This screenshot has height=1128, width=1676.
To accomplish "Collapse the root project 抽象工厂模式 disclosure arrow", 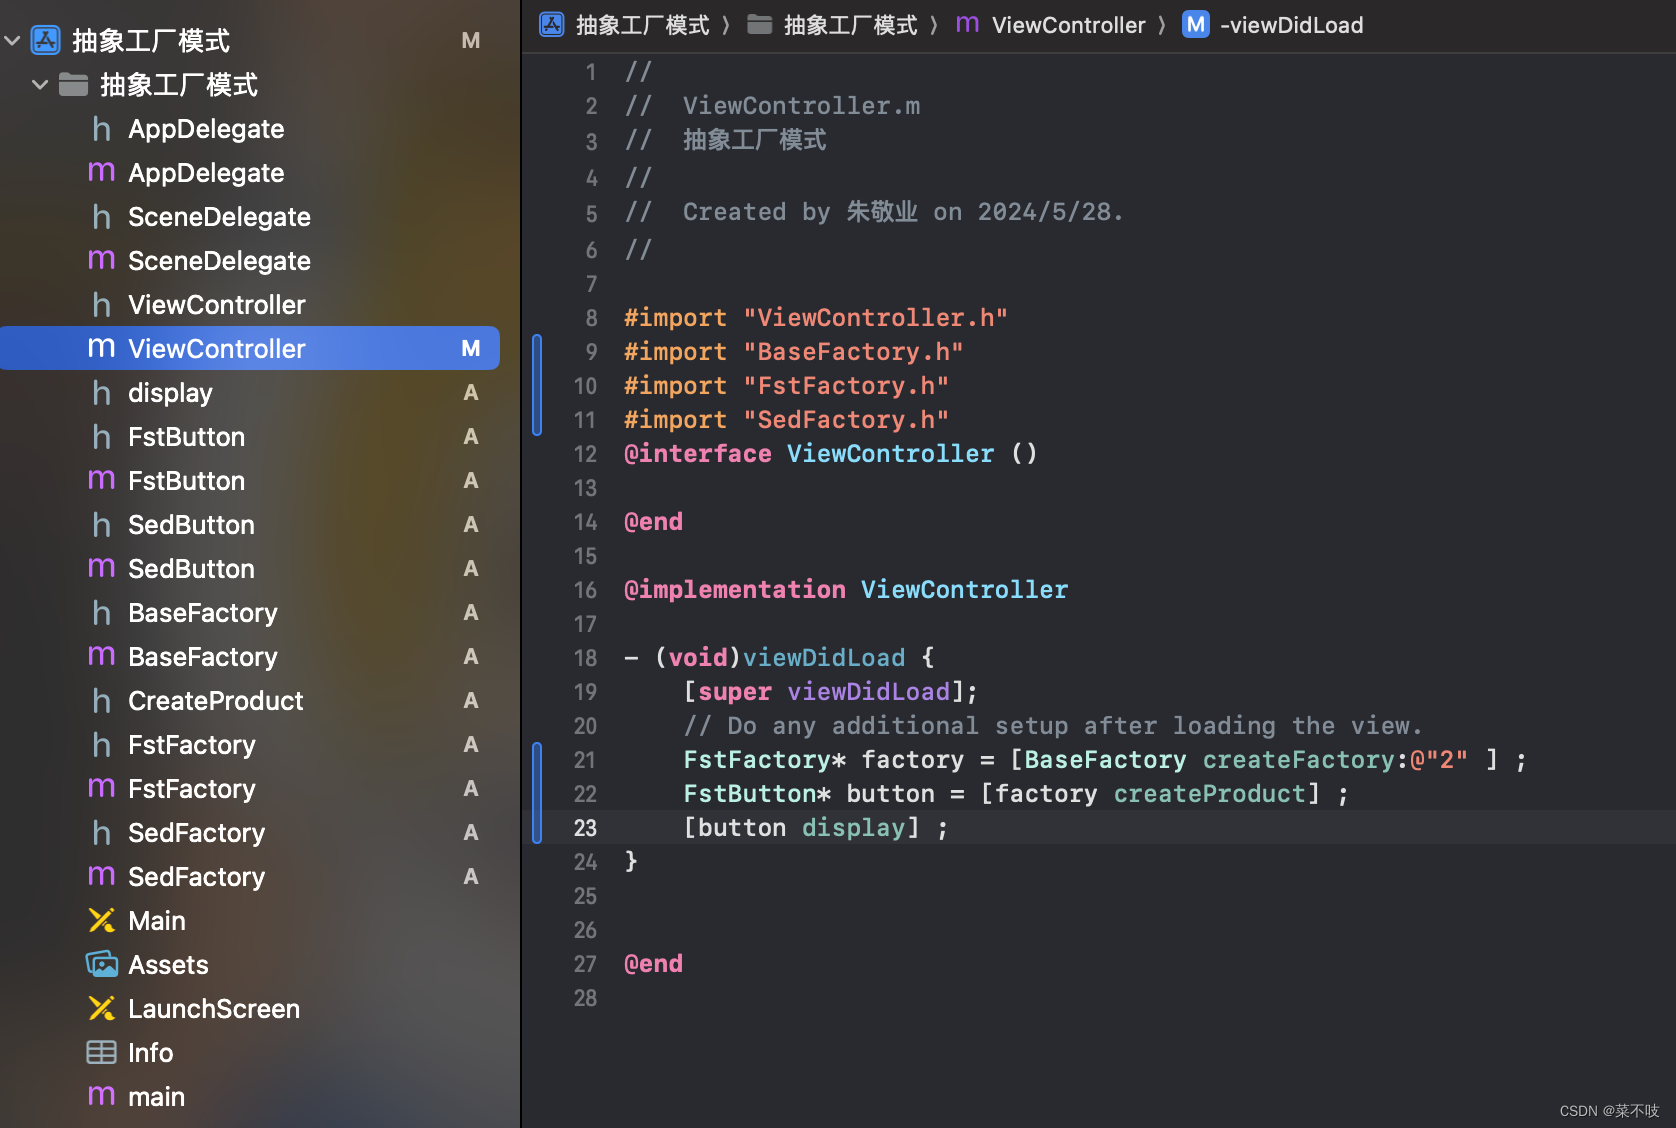I will pos(13,41).
